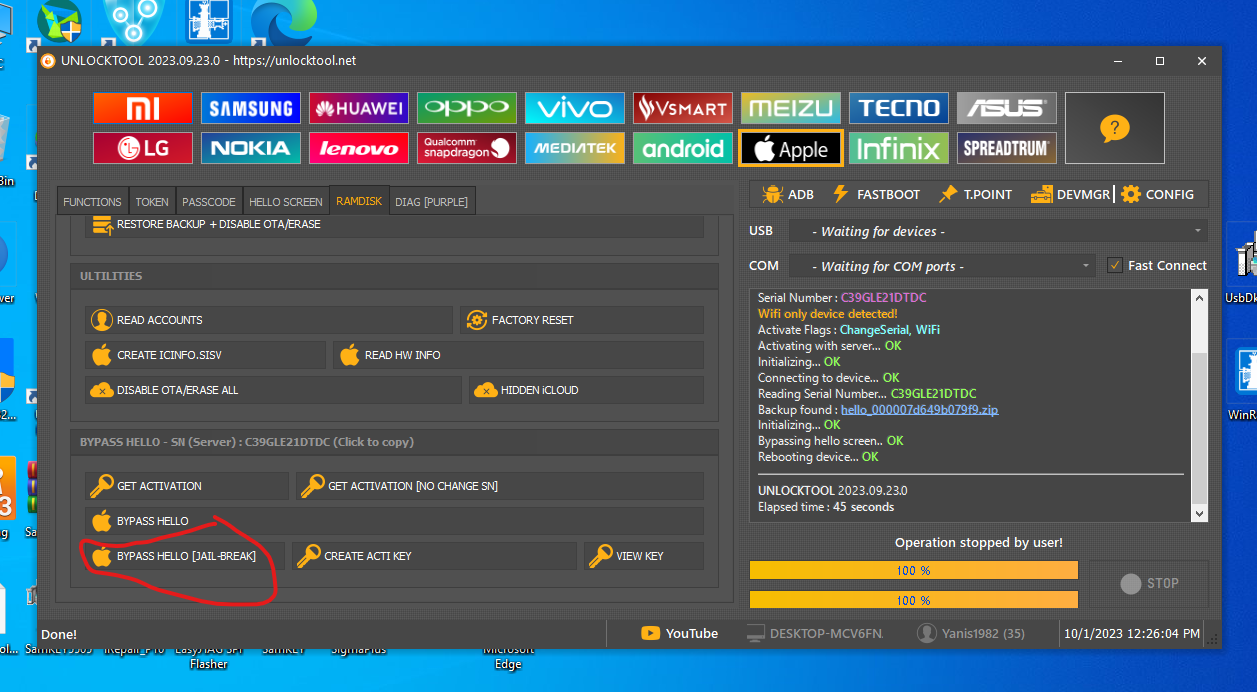Image resolution: width=1257 pixels, height=692 pixels.
Task: Open the Tecno brand tile
Action: coord(899,108)
